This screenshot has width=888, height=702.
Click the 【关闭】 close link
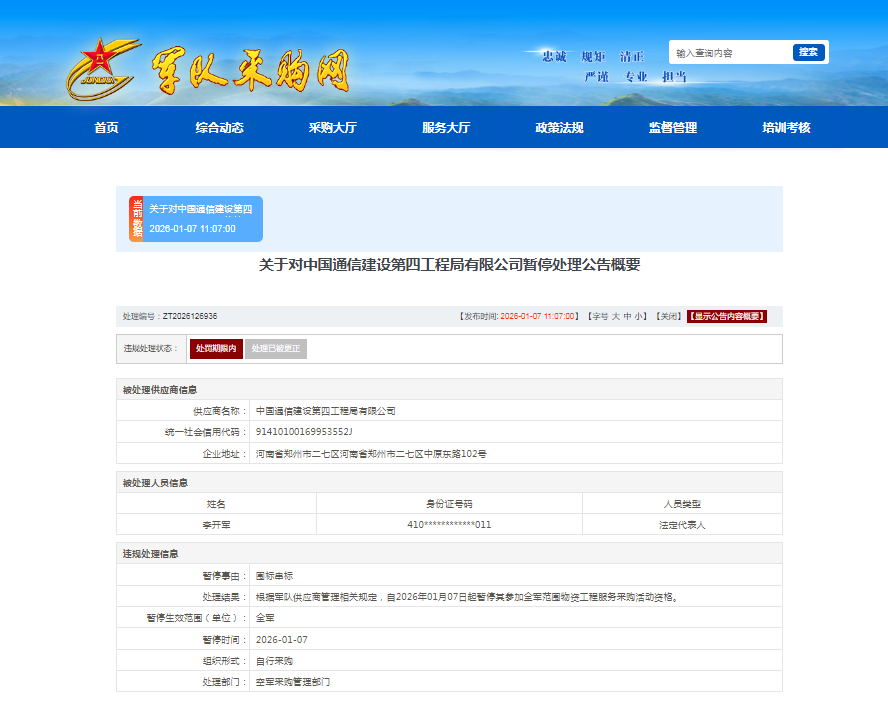(x=667, y=316)
